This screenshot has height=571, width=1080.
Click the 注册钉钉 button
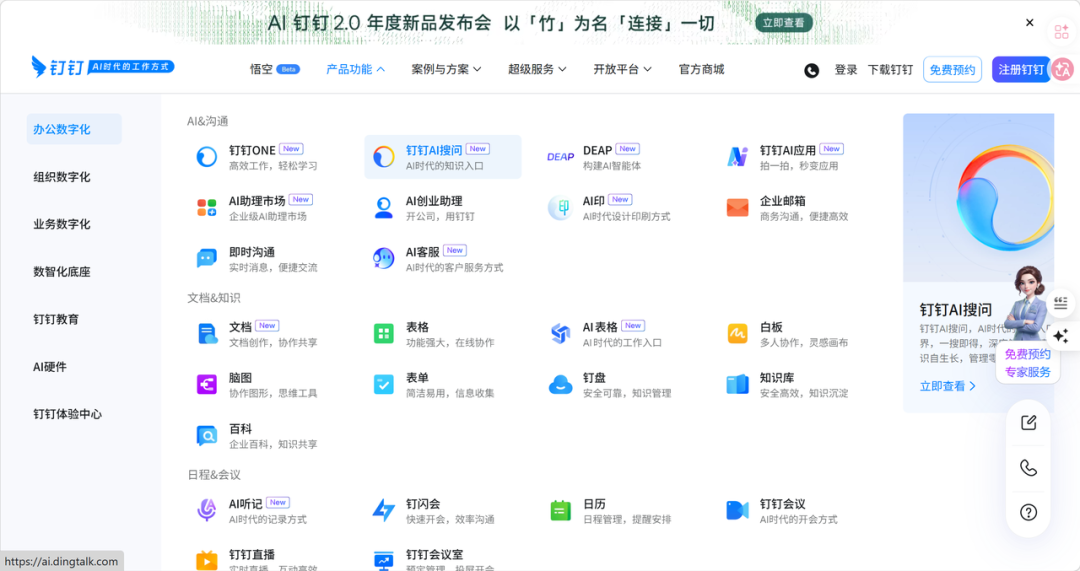pyautogui.click(x=1021, y=70)
